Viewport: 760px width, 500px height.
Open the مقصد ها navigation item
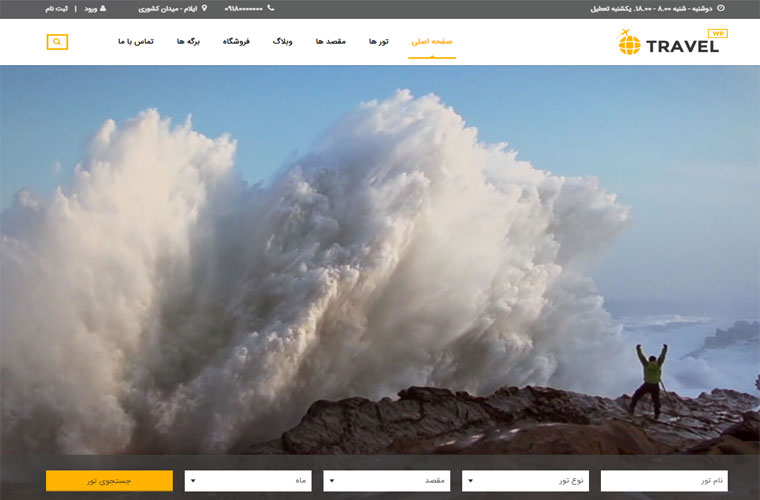330,42
